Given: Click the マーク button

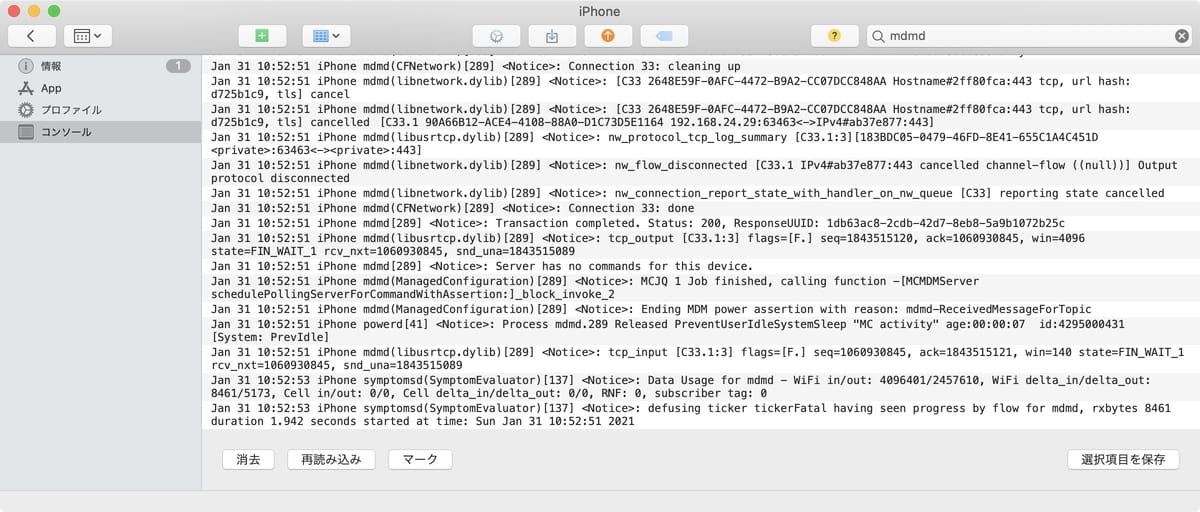Looking at the screenshot, I should (x=420, y=459).
